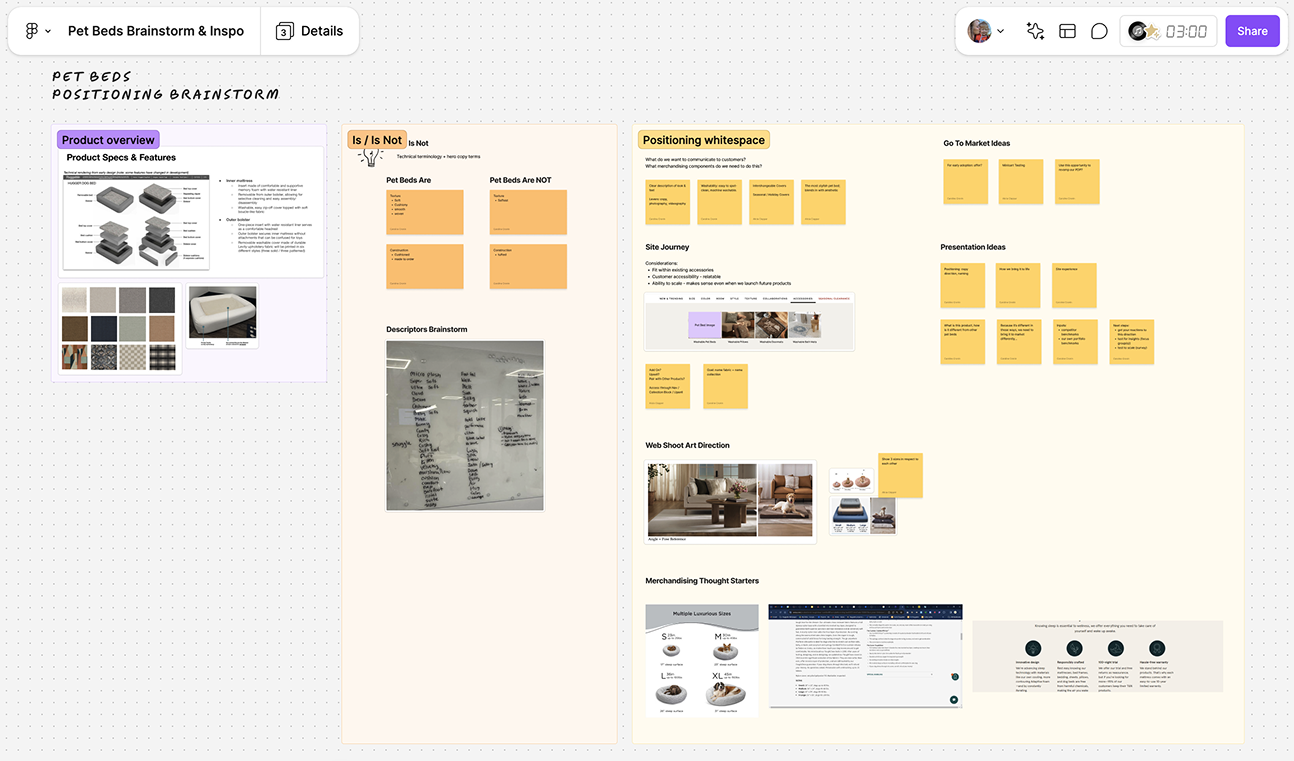Viewport: 1294px width, 761px height.
Task: Open templates with the layout grid icon
Action: (x=1067, y=31)
